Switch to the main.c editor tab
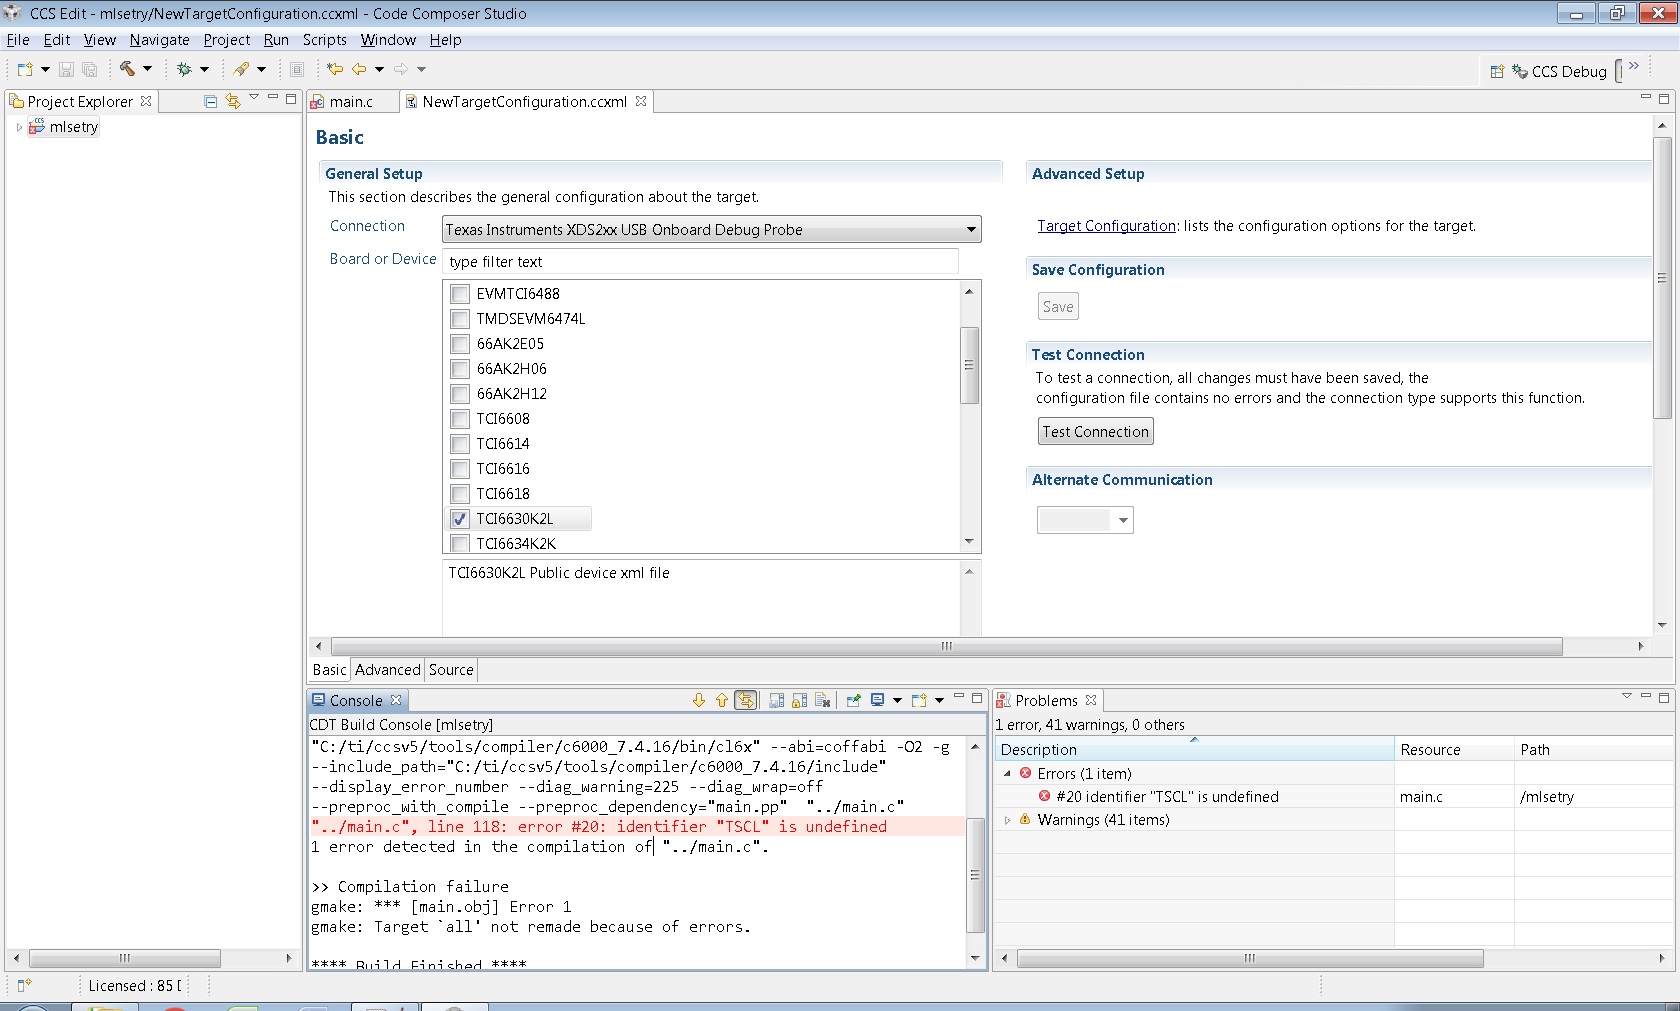The image size is (1680, 1011). pos(351,102)
